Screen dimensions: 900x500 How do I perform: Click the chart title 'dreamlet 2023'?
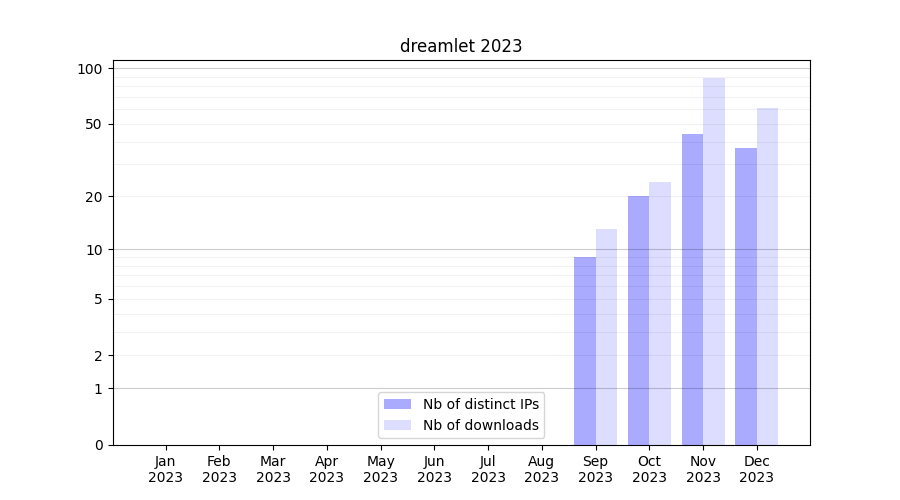(x=461, y=46)
